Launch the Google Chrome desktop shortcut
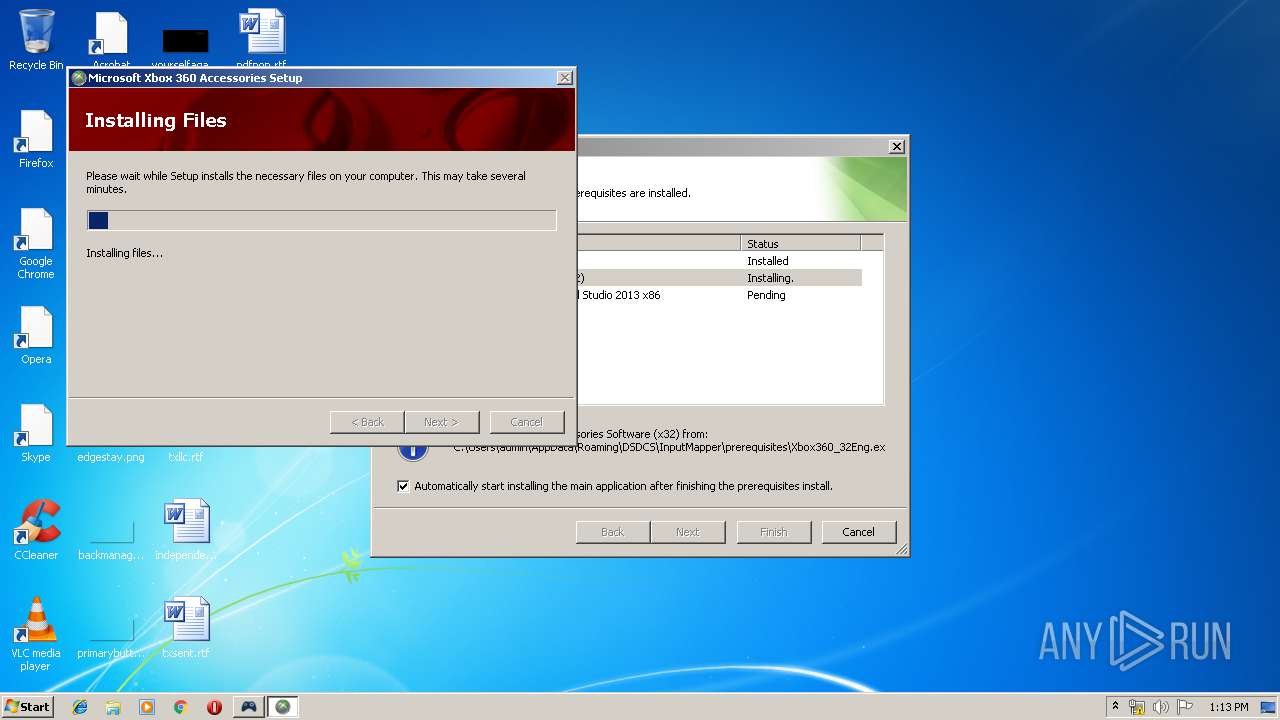1280x720 pixels. 36,243
